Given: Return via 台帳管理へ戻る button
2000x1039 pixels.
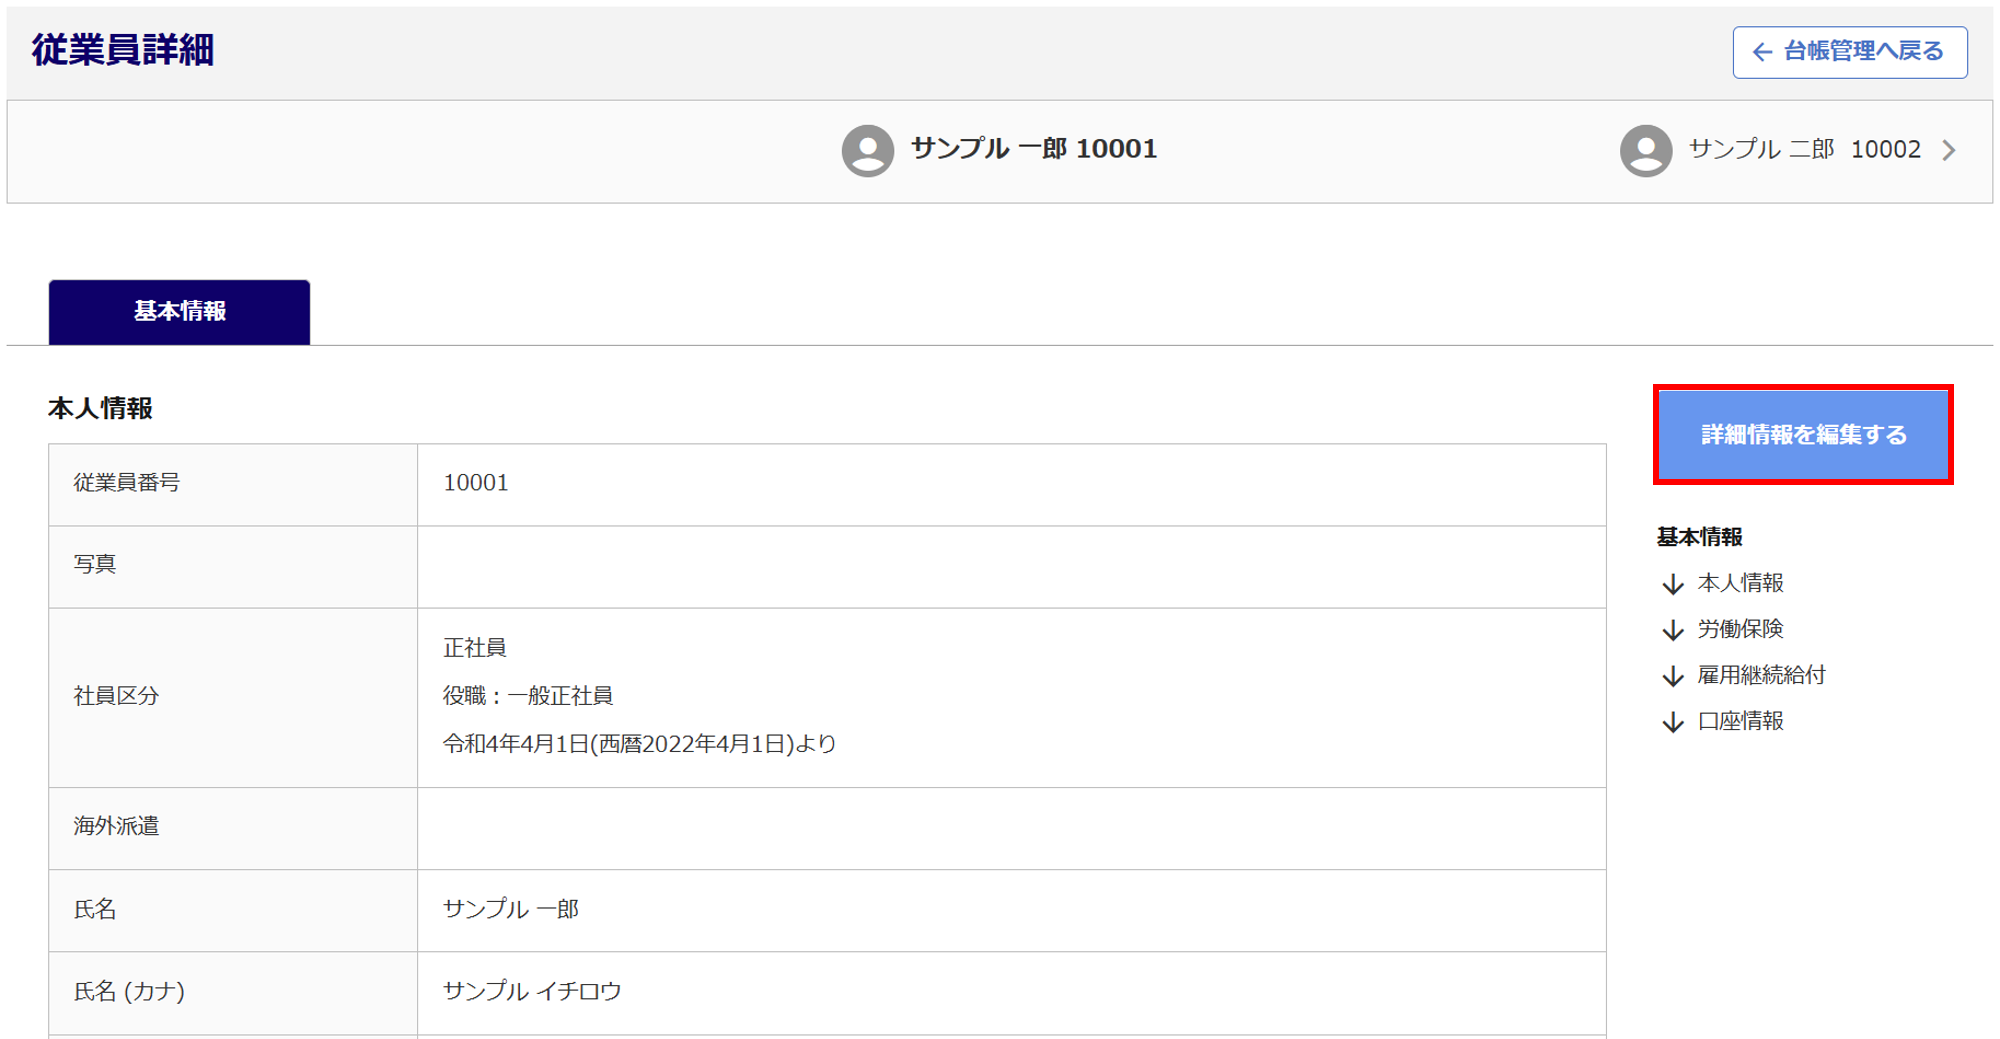Looking at the screenshot, I should click(x=1849, y=52).
